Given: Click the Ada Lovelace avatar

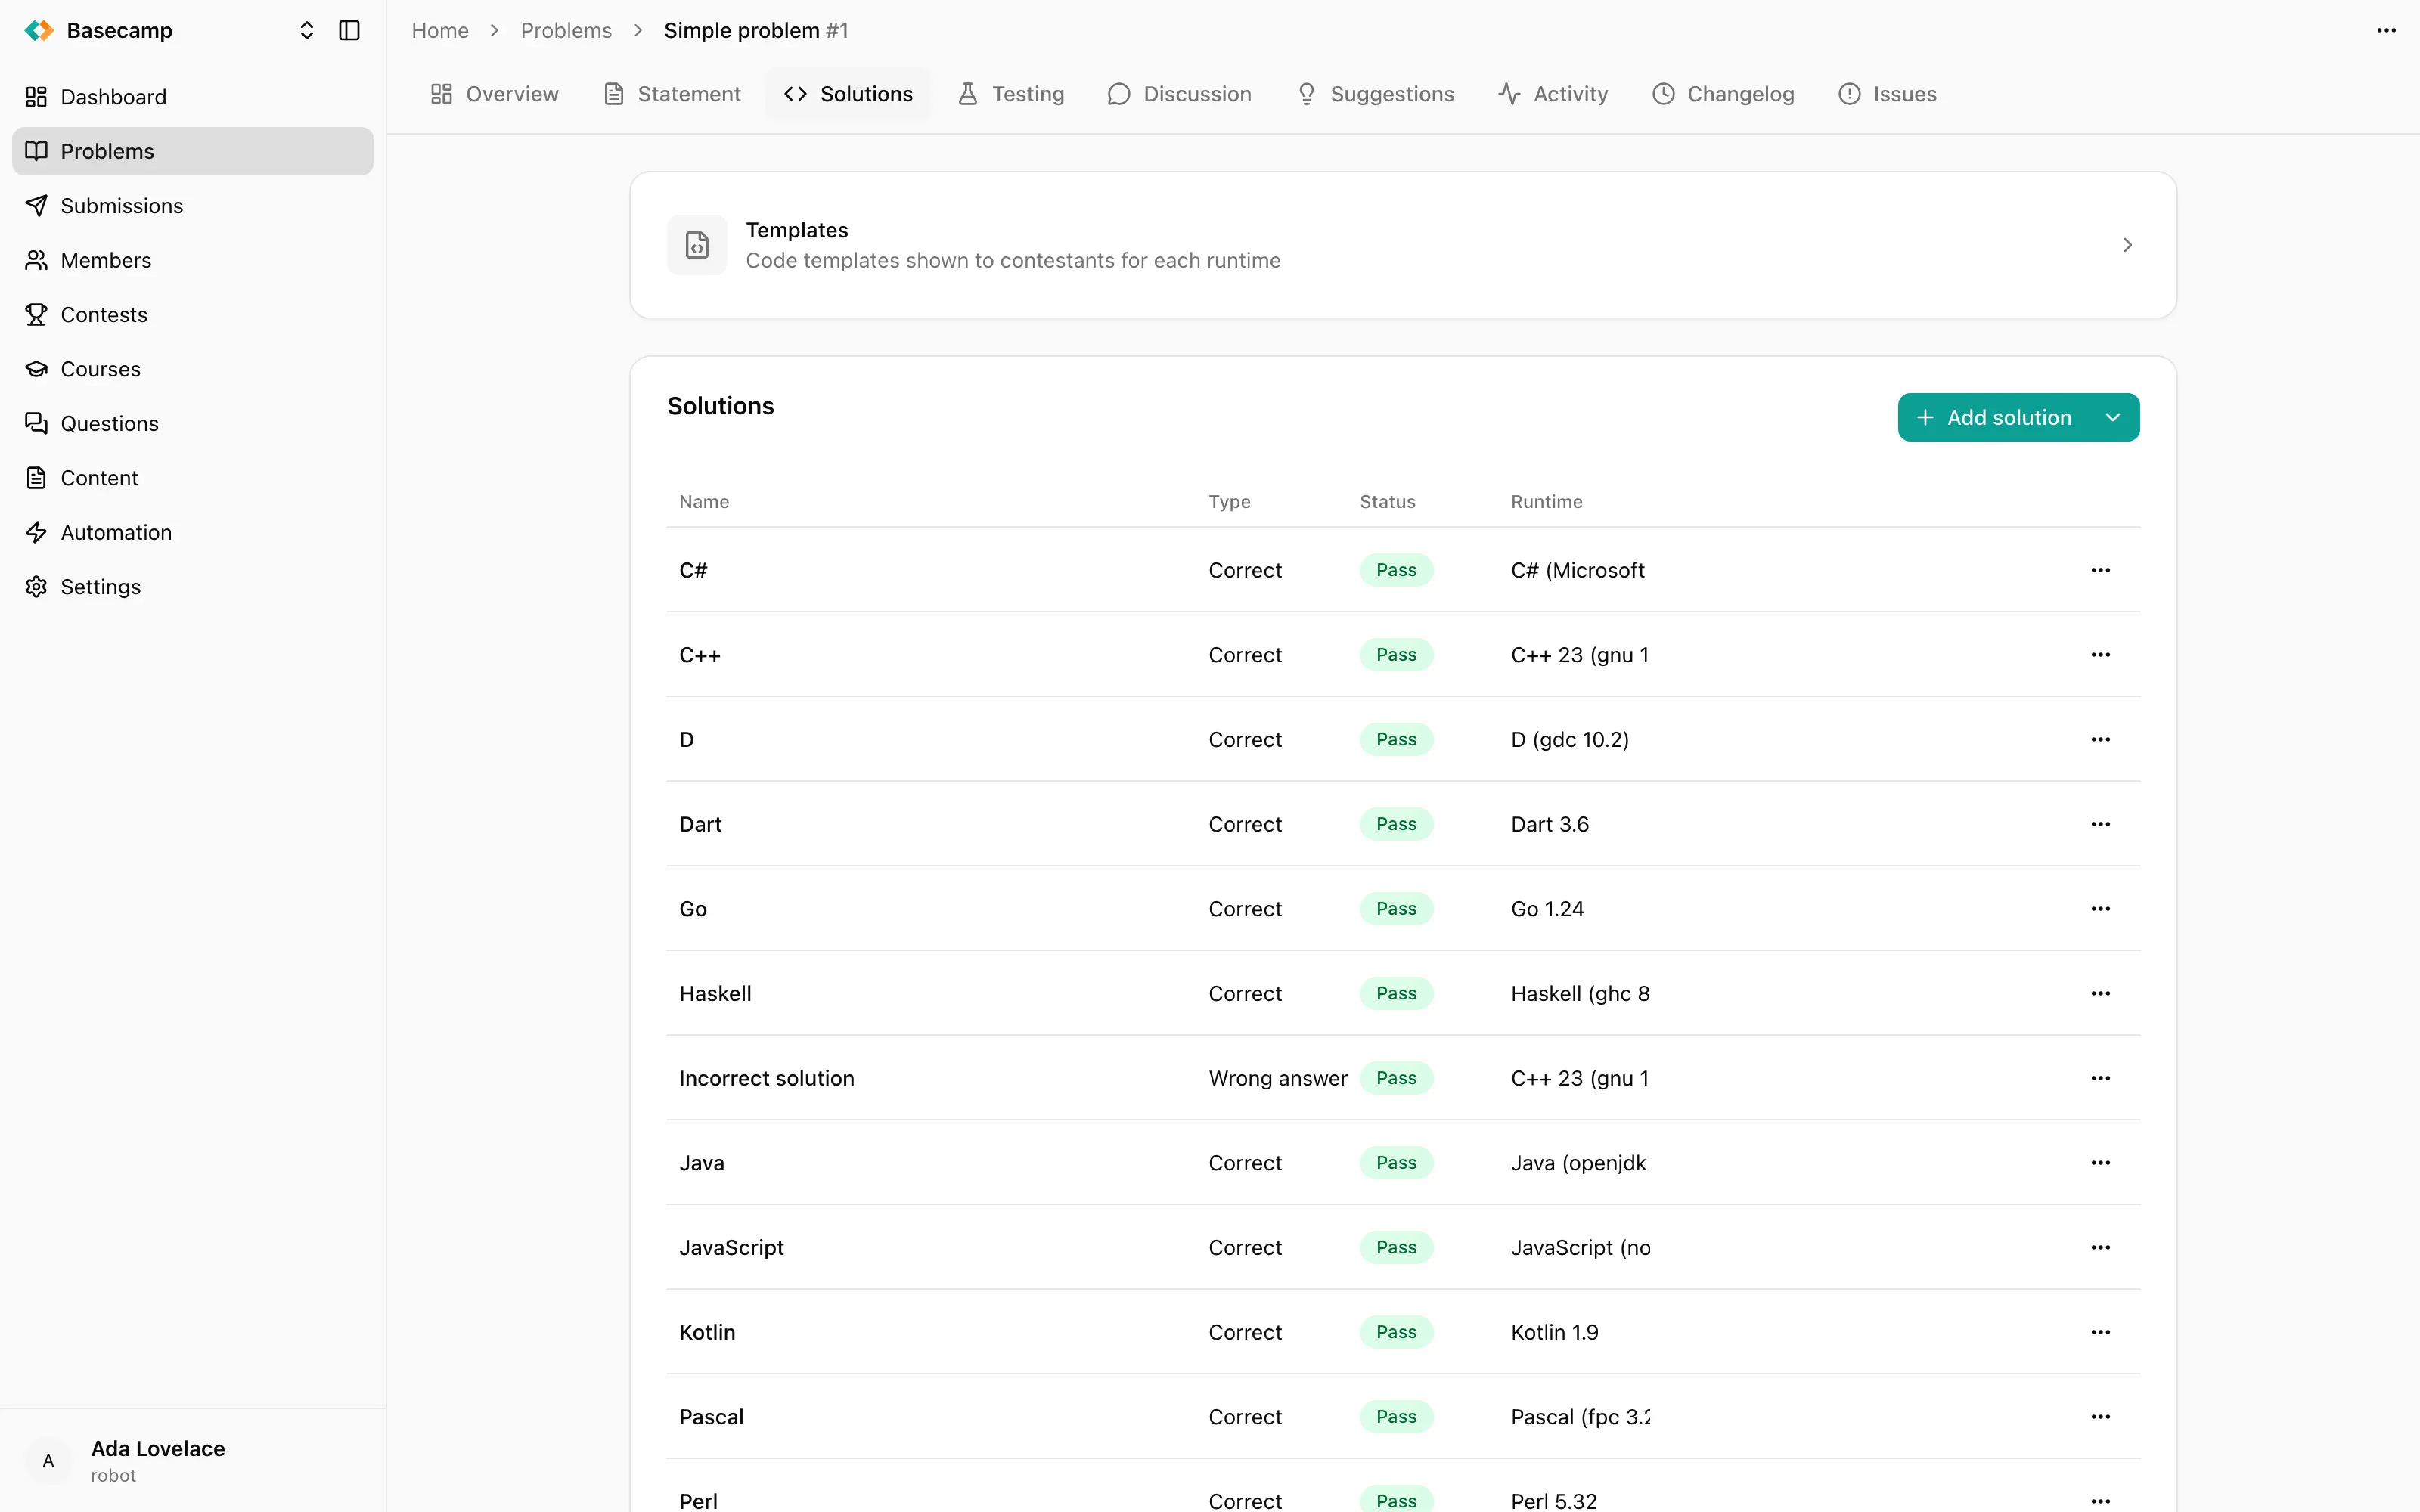Looking at the screenshot, I should point(48,1461).
